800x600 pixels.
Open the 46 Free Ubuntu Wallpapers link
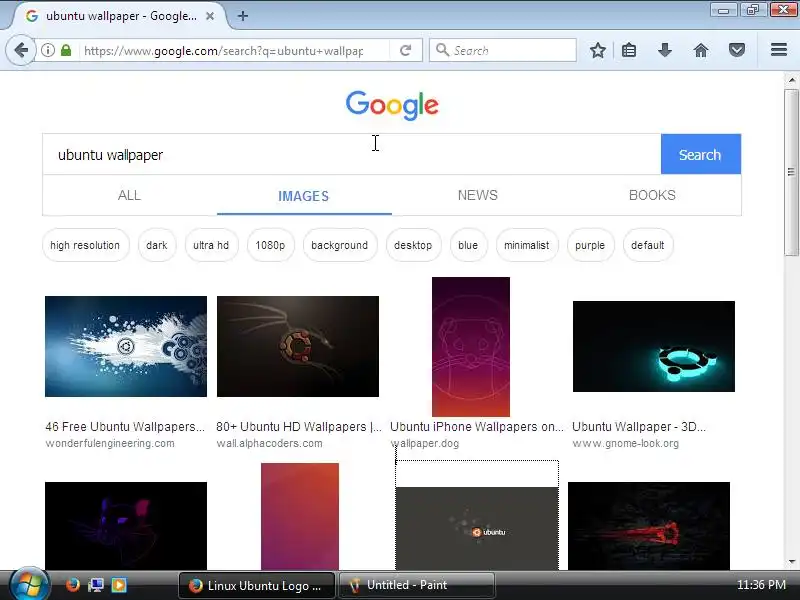tap(125, 427)
